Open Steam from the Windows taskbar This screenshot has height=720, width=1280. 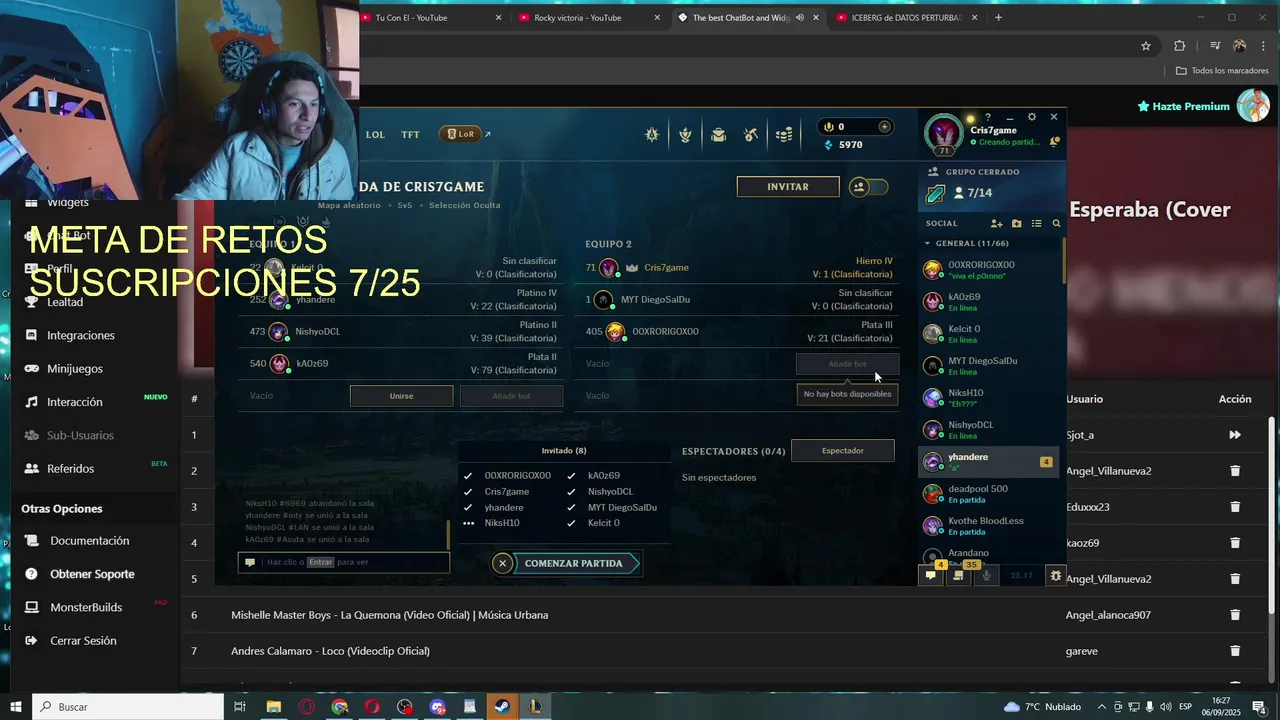click(502, 707)
